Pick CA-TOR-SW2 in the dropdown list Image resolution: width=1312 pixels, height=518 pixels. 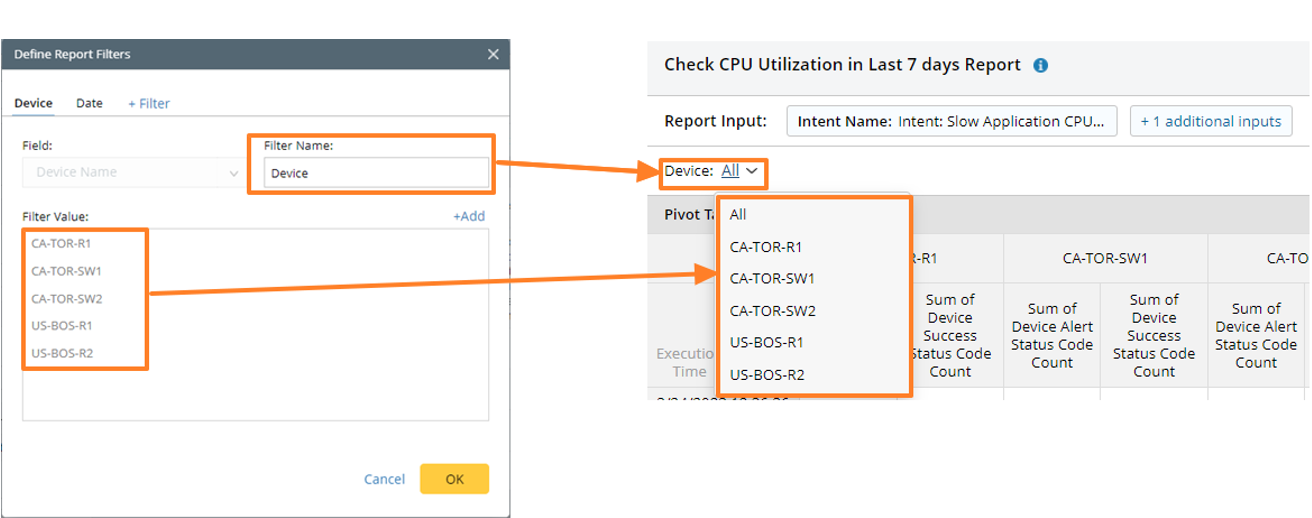[x=772, y=310]
